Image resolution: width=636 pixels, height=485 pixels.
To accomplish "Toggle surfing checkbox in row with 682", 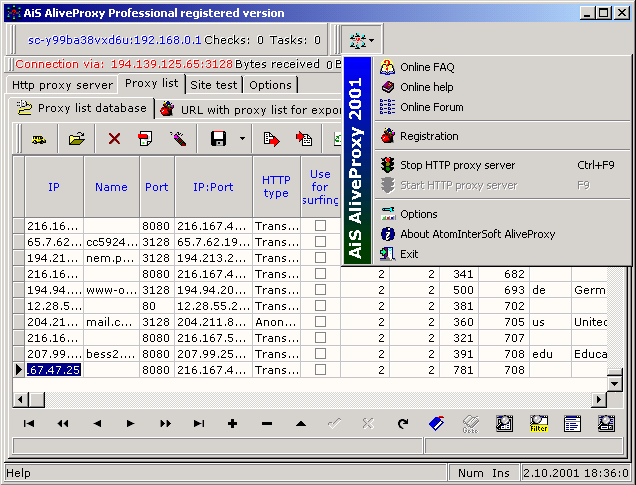I will [x=320, y=274].
